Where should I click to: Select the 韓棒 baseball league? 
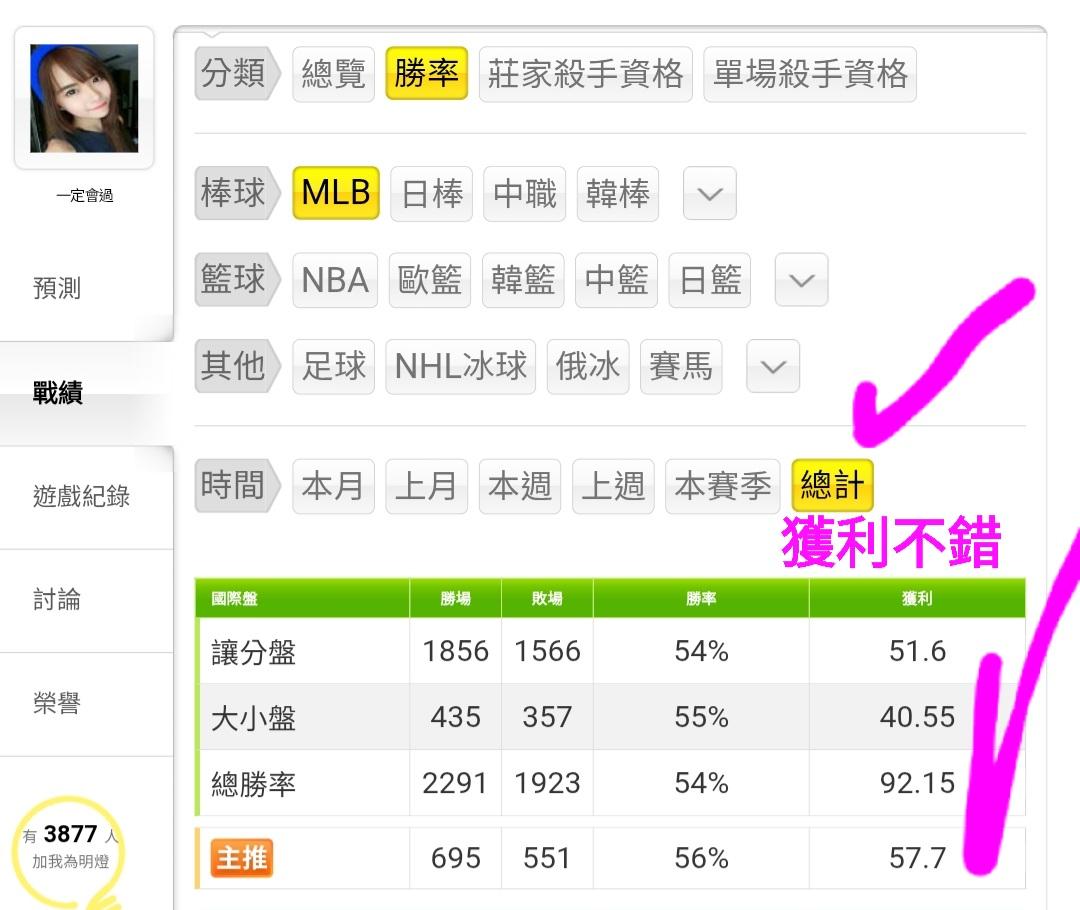[x=618, y=194]
